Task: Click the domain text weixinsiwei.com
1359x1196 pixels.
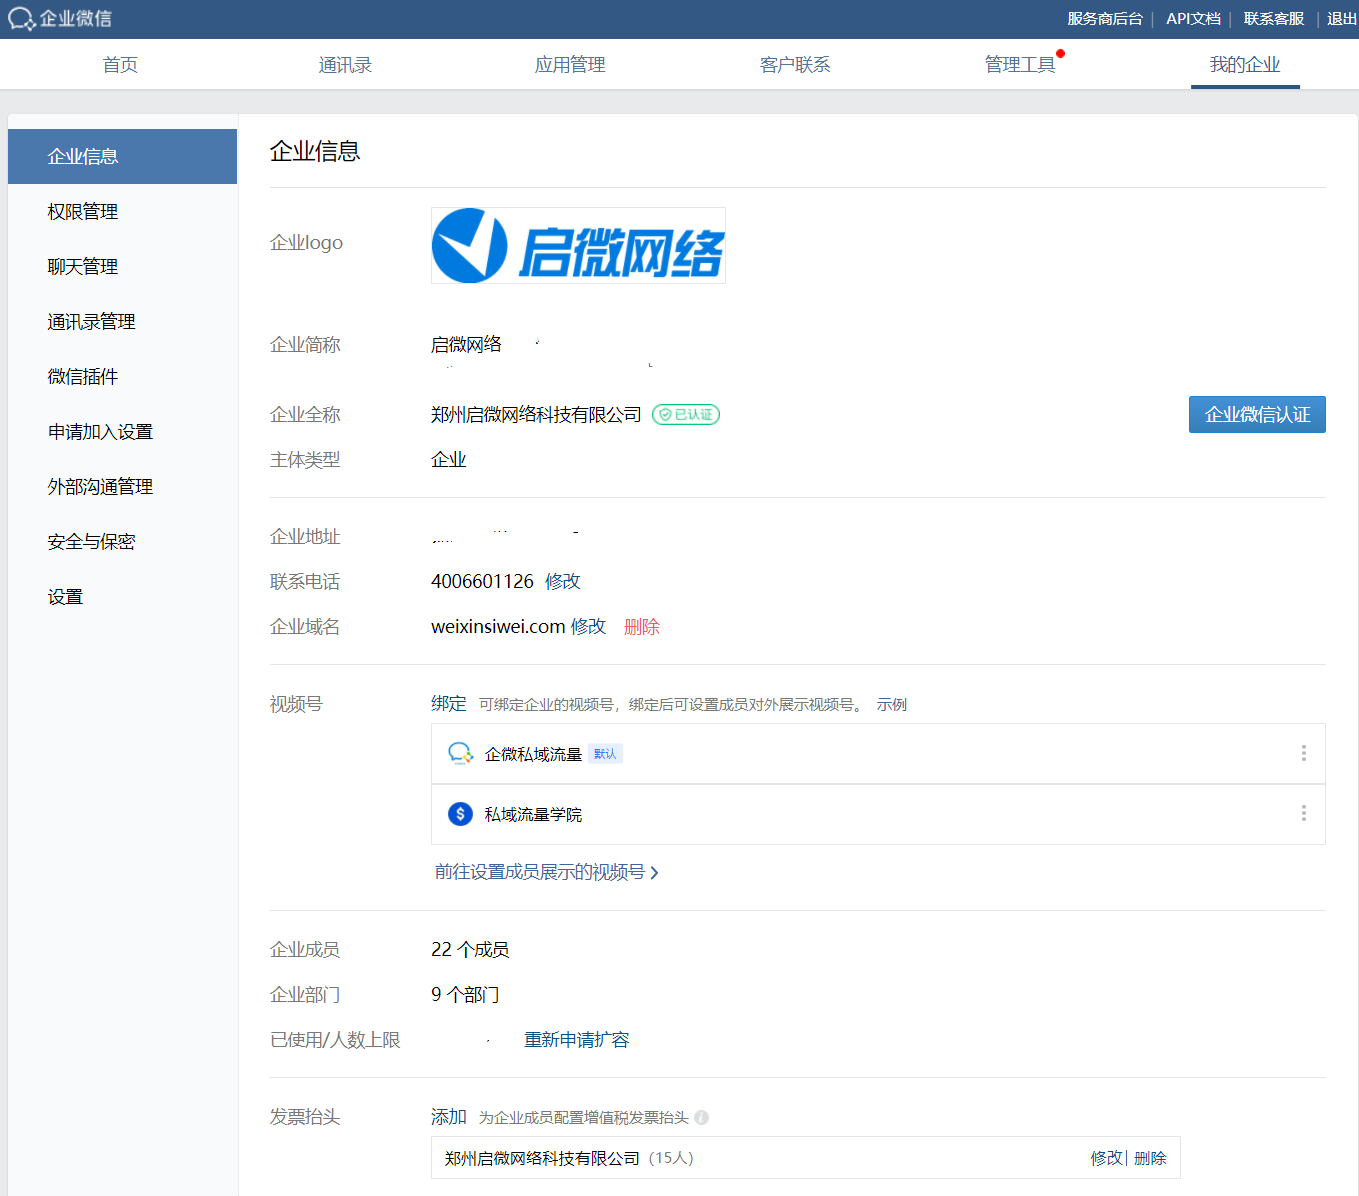Action: pyautogui.click(x=498, y=626)
